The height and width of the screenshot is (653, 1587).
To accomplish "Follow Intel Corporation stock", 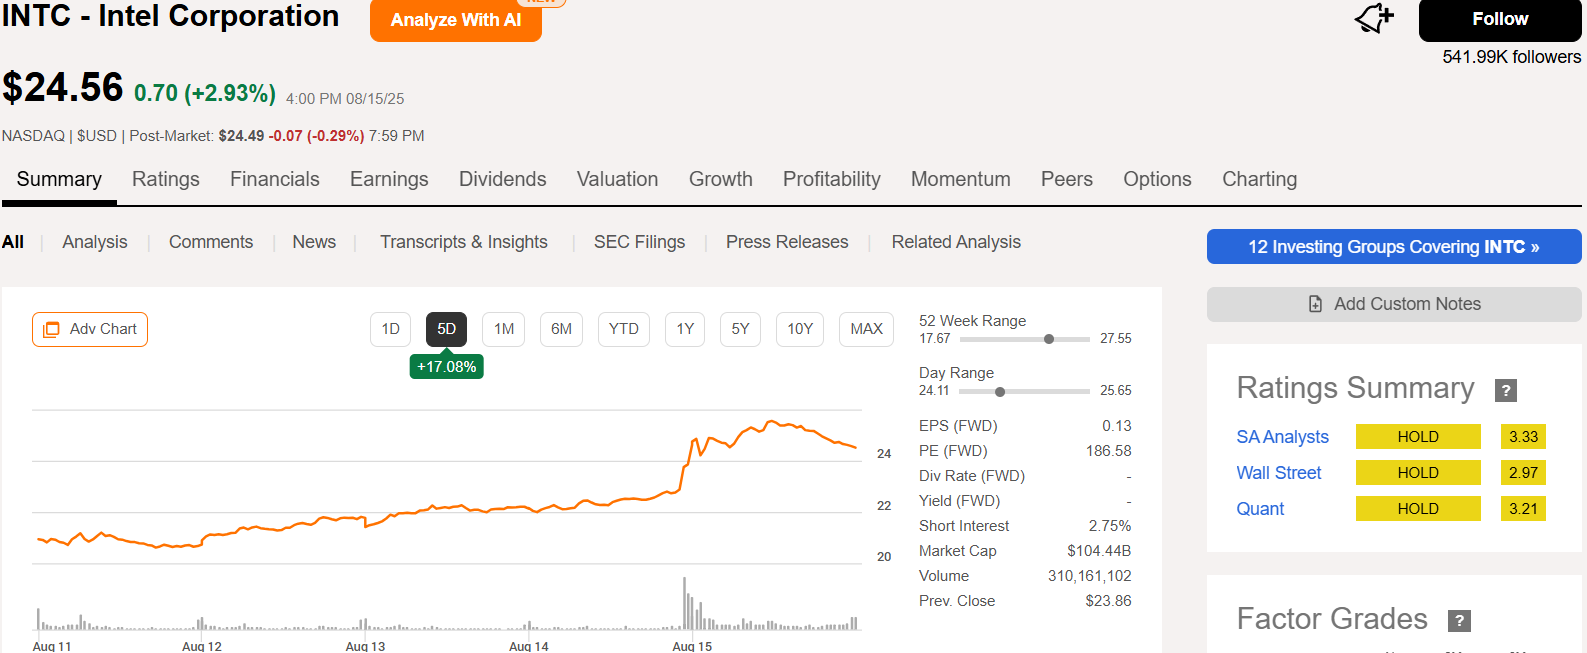I will coord(1500,19).
